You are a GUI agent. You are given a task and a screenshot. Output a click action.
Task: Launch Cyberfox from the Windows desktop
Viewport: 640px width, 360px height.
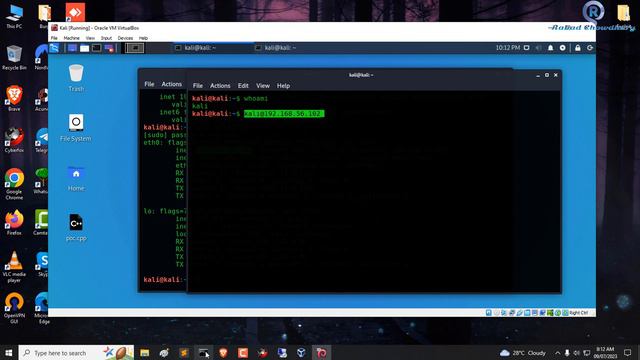point(14,140)
